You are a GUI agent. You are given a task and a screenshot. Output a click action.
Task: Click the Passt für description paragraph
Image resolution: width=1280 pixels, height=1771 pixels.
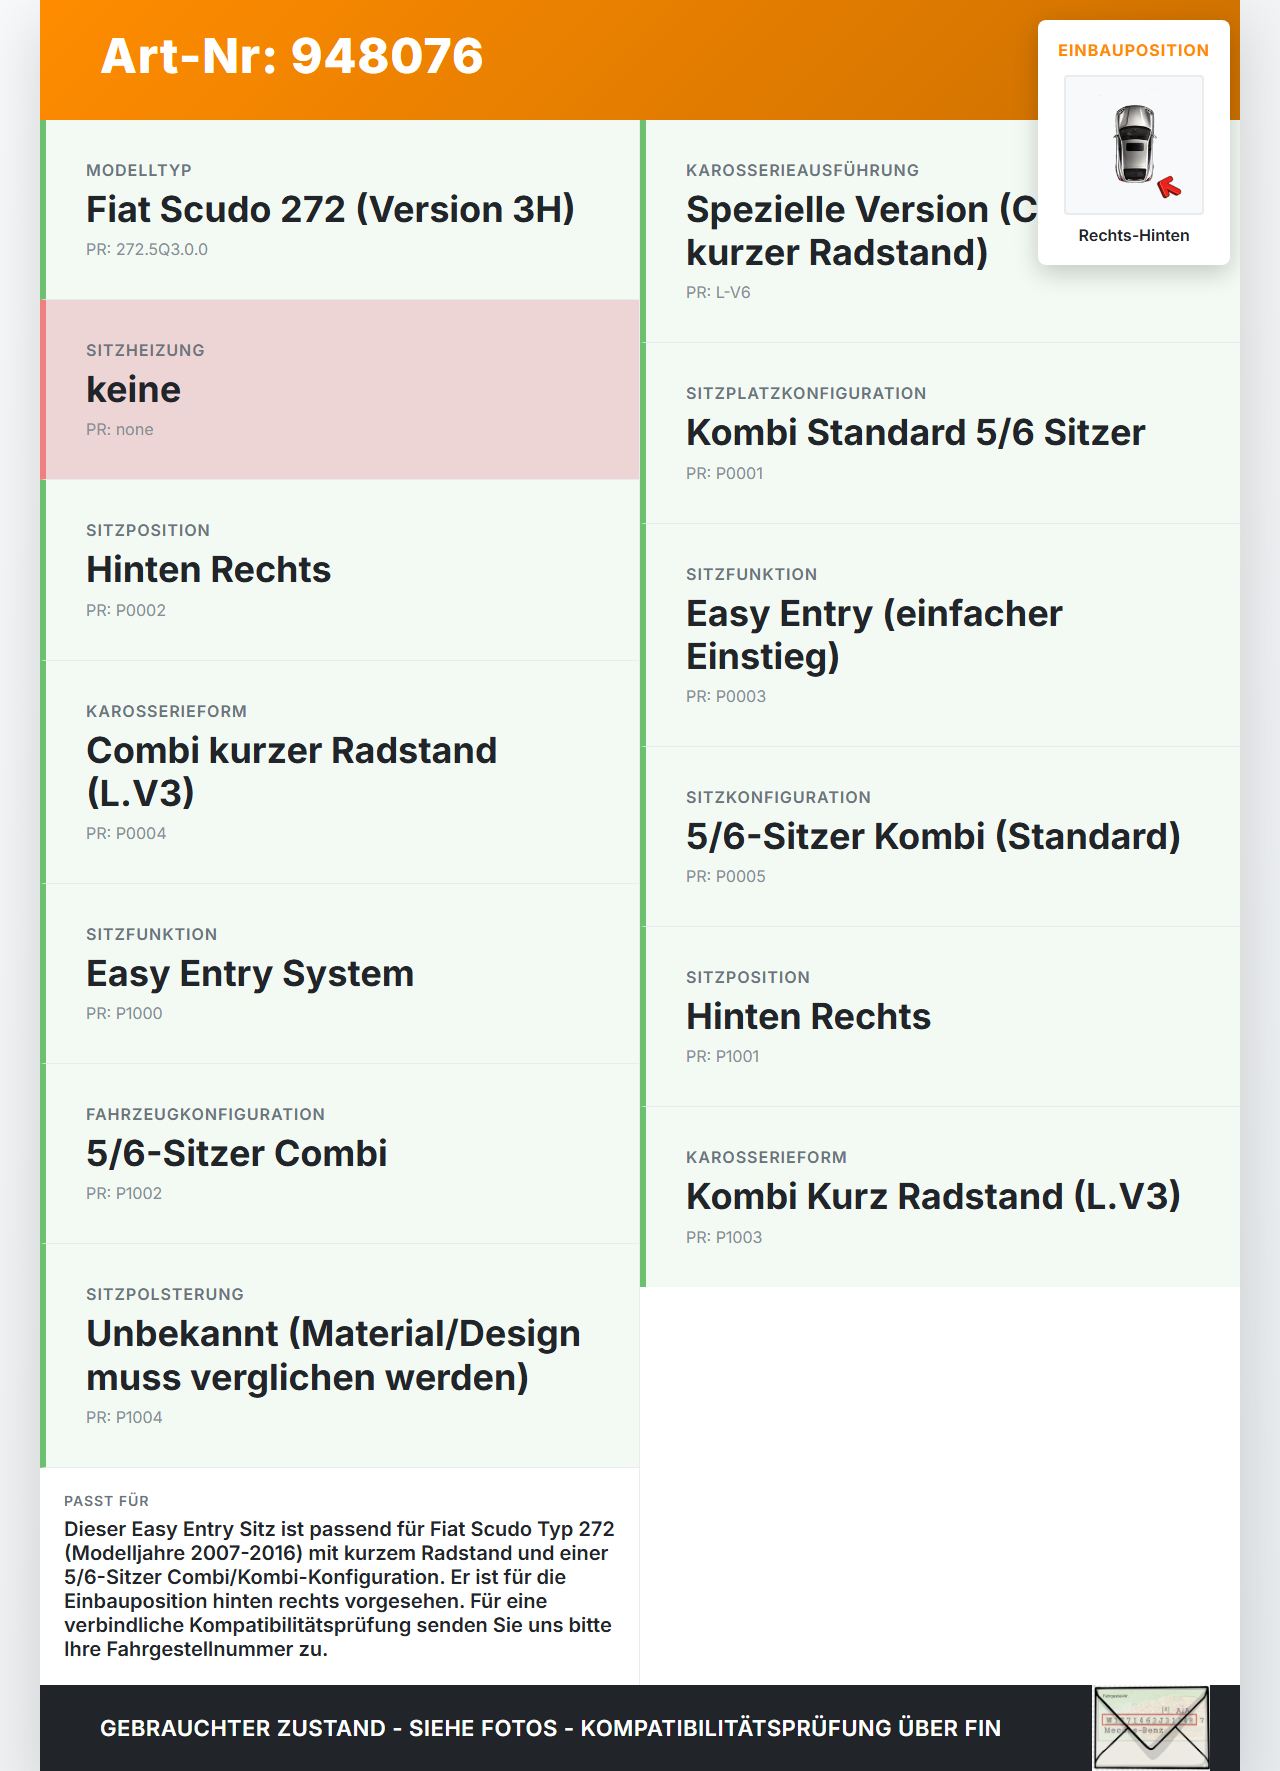pos(340,1588)
